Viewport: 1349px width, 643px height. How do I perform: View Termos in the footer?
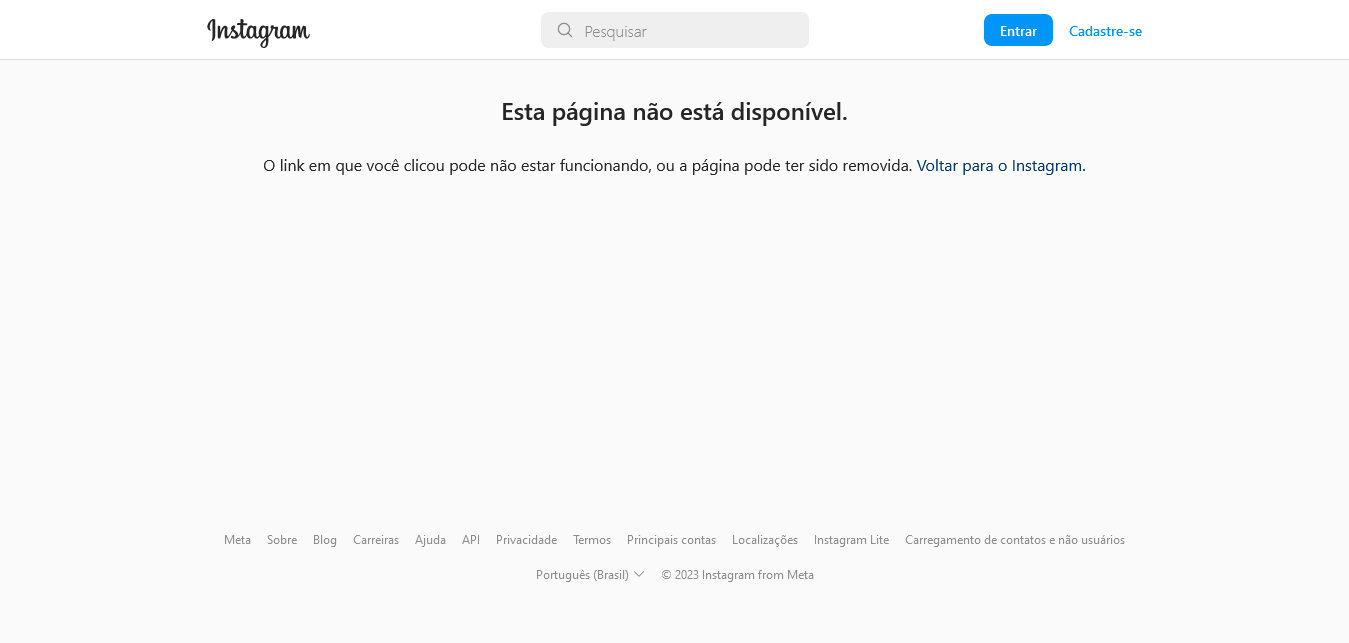(592, 540)
